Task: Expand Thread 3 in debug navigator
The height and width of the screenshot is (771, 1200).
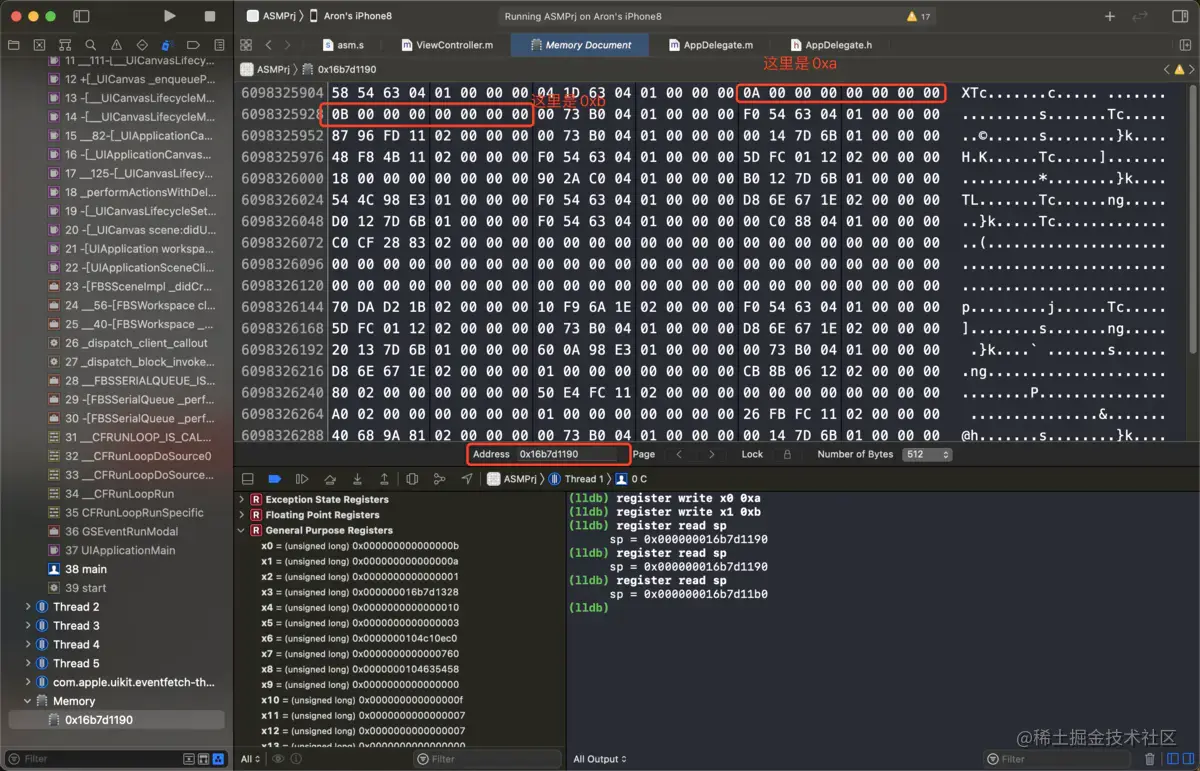Action: pos(28,626)
